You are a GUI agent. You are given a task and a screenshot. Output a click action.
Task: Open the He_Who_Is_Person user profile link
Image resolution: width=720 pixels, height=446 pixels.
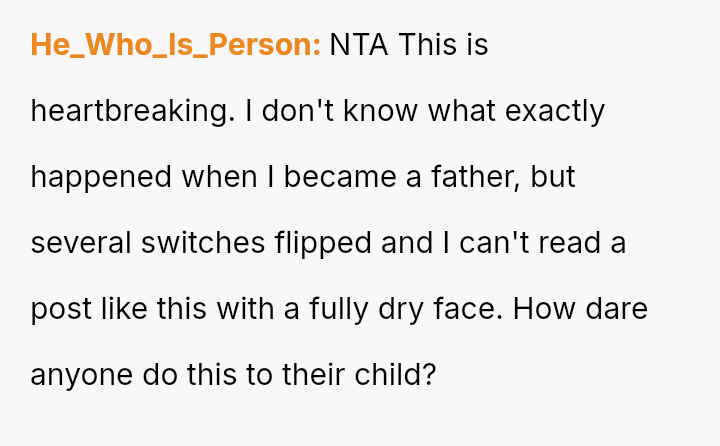pyautogui.click(x=175, y=45)
